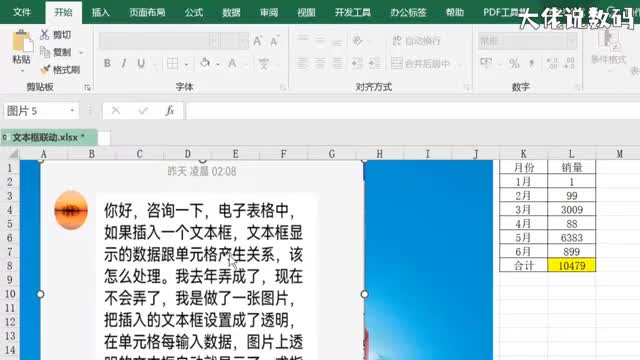Apply comma style icon
The height and width of the screenshot is (360, 640).
pos(531,63)
